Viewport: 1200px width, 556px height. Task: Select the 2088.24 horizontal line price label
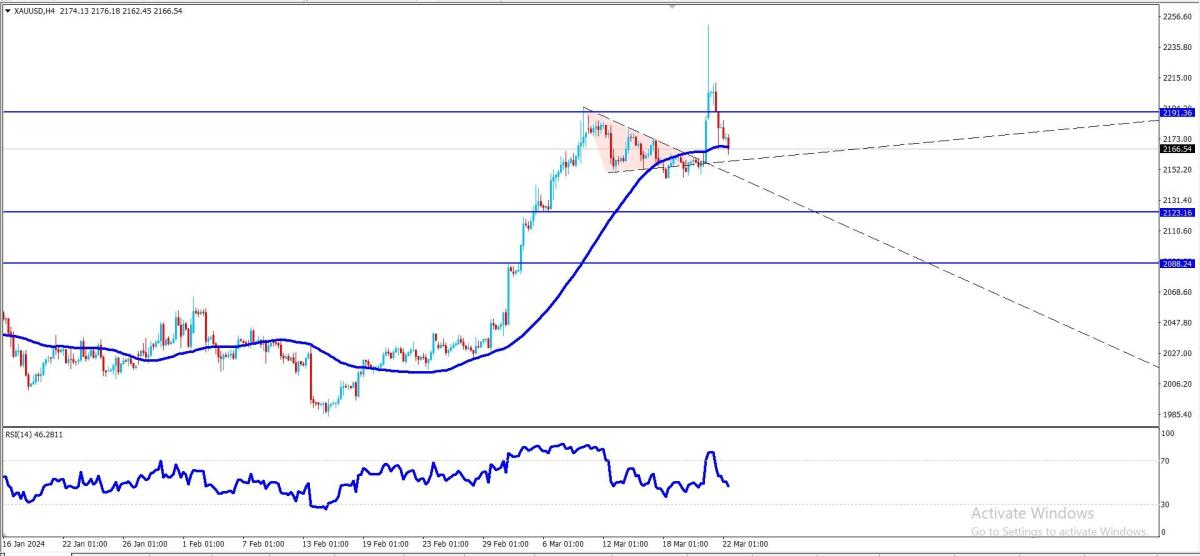click(x=1176, y=264)
